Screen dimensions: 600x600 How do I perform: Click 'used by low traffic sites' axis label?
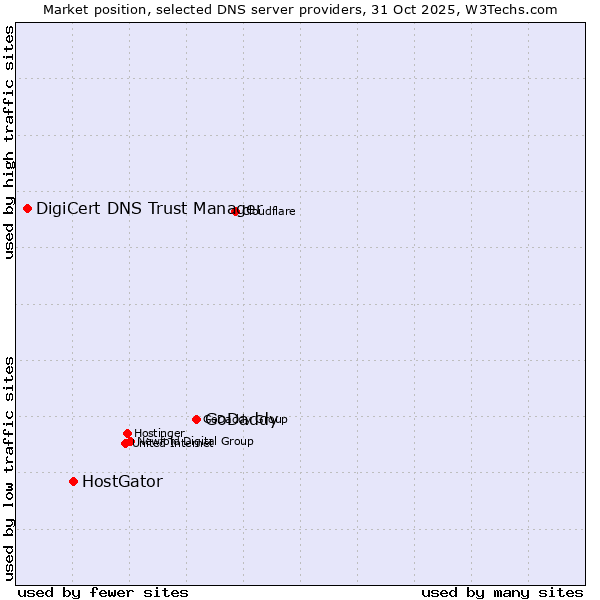[x=9, y=467]
